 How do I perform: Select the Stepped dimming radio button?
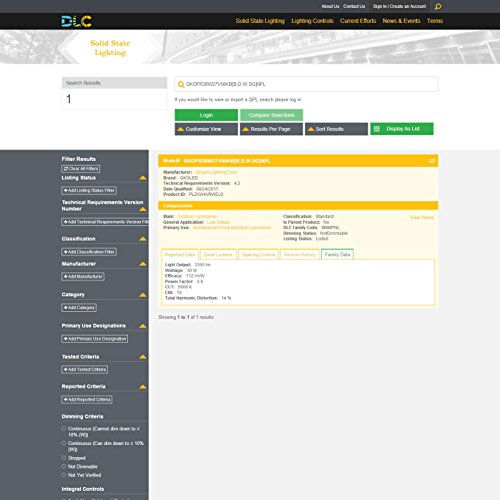pyautogui.click(x=64, y=458)
